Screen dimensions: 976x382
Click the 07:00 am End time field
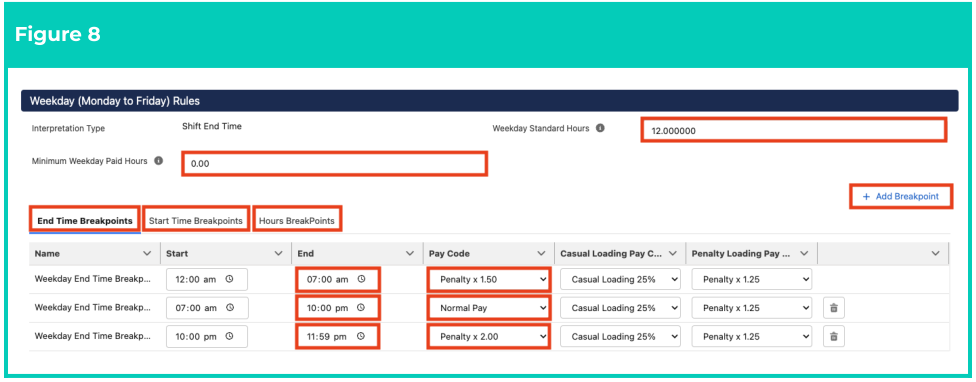[338, 279]
